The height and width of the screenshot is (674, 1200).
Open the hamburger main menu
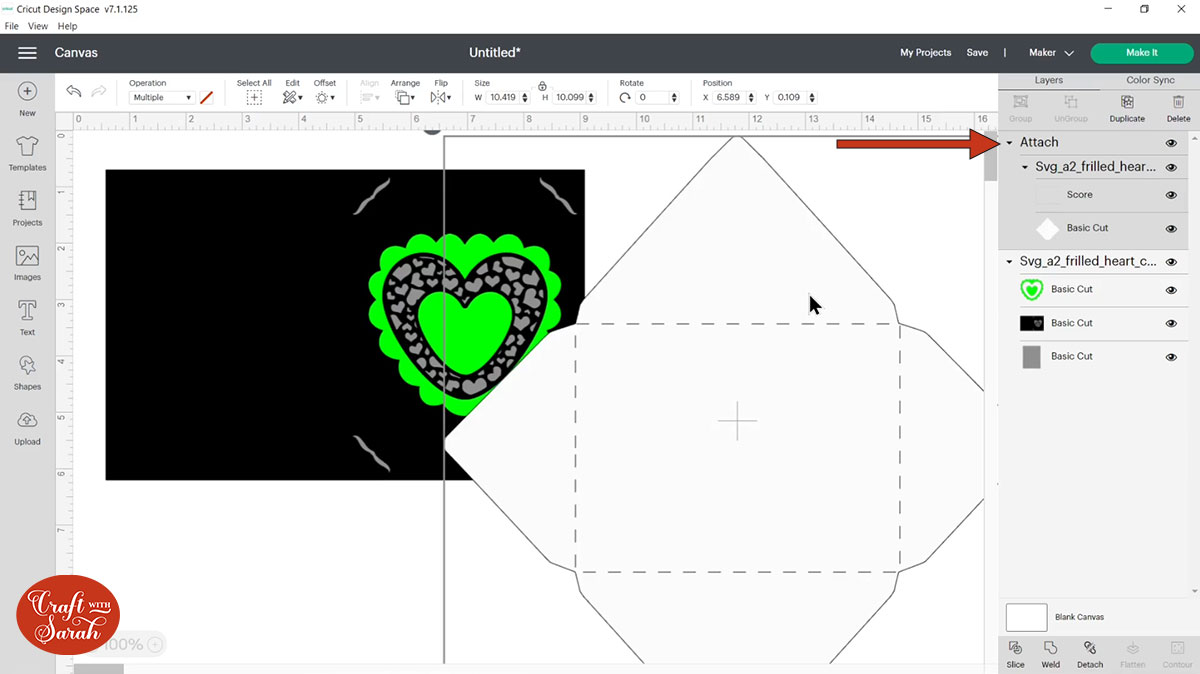27,53
